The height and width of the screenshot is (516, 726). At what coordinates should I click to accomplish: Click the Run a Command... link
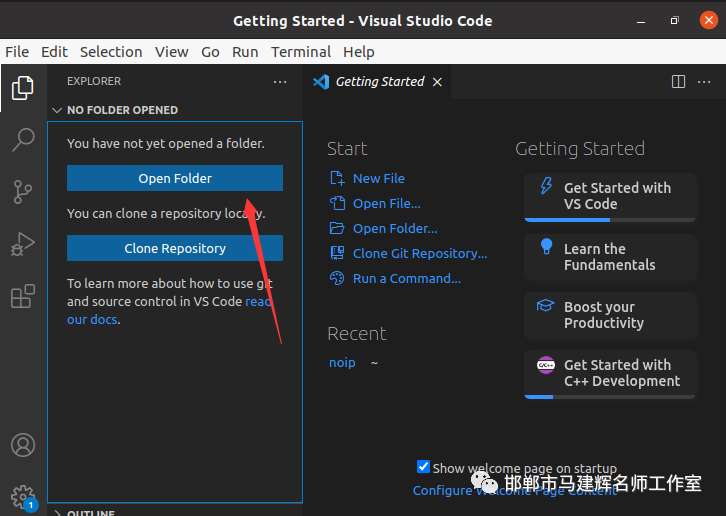[407, 278]
